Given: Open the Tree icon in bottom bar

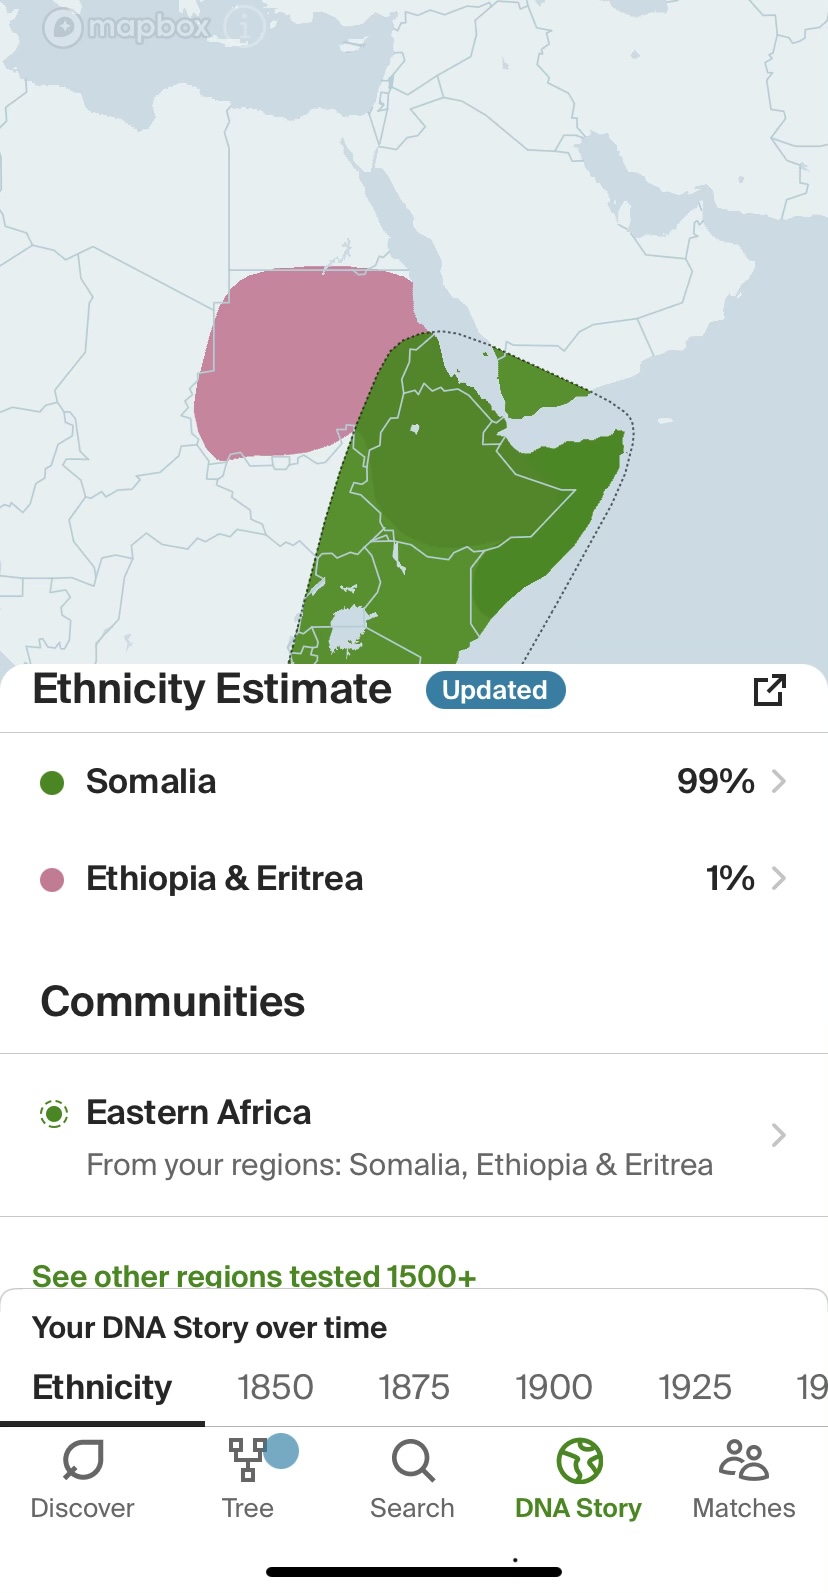Looking at the screenshot, I should click(x=247, y=1459).
